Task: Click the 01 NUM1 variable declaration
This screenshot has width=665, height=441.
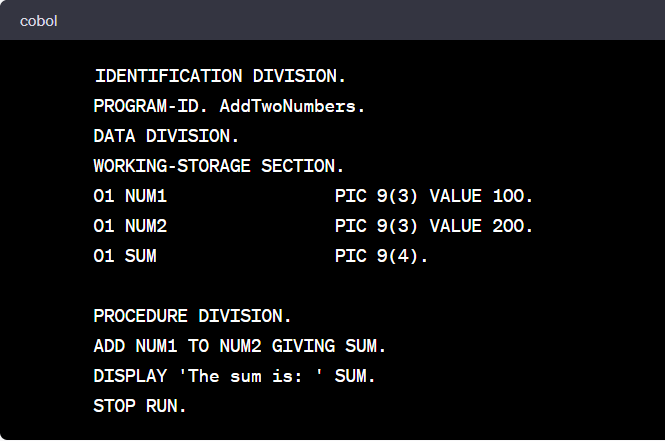Action: click(130, 196)
